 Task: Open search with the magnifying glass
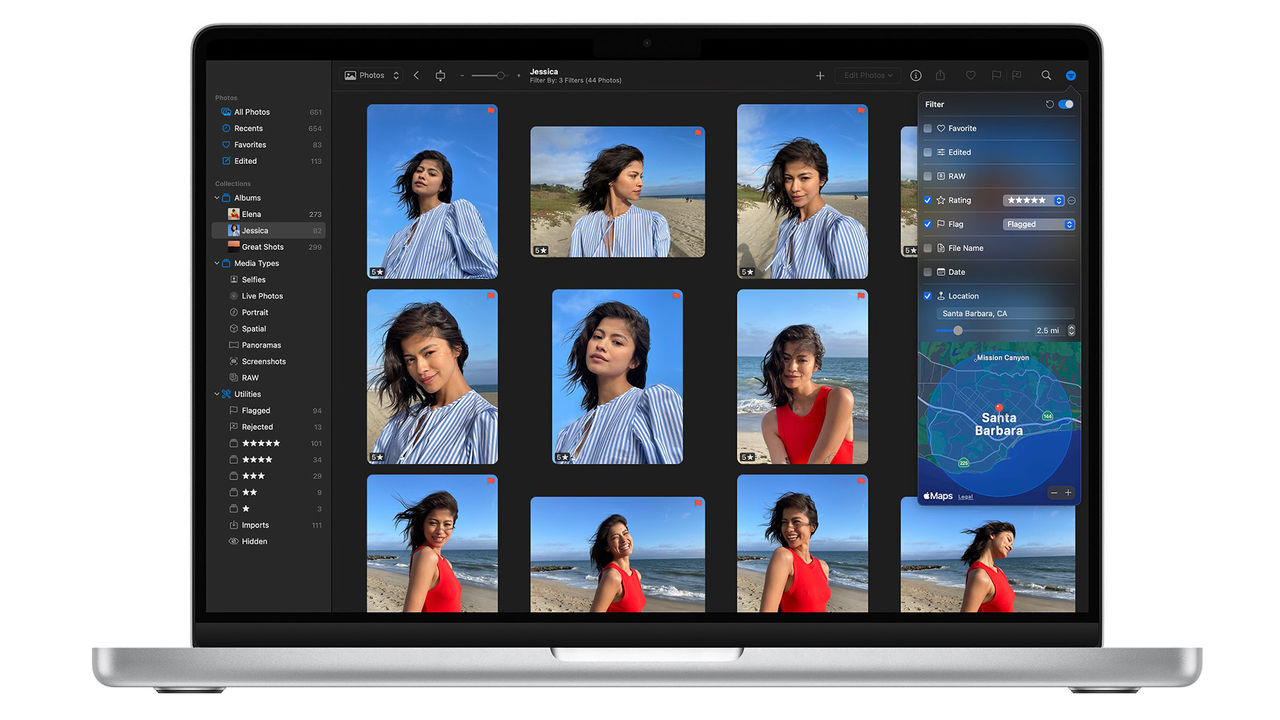click(1046, 75)
